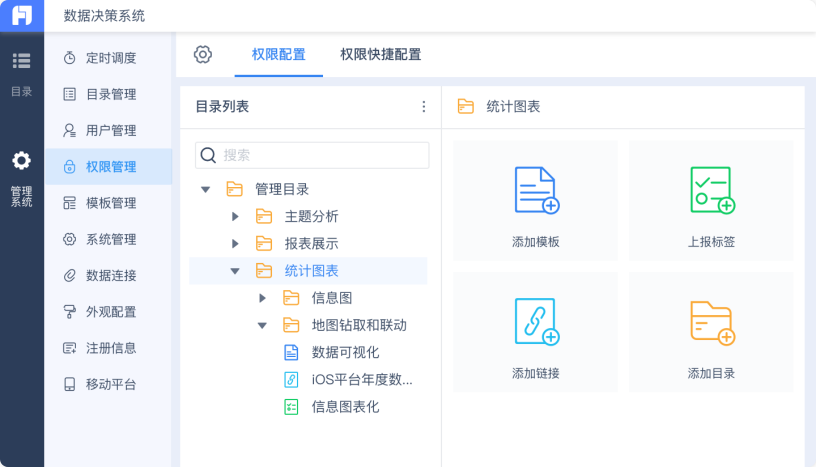Open the gear settings icon beside 权限配置

pos(203,55)
